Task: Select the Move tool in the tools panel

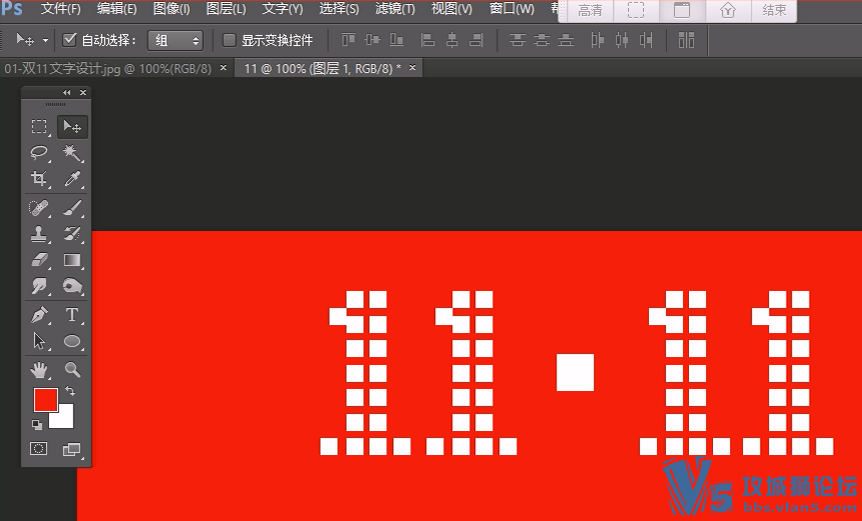Action: pyautogui.click(x=72, y=127)
